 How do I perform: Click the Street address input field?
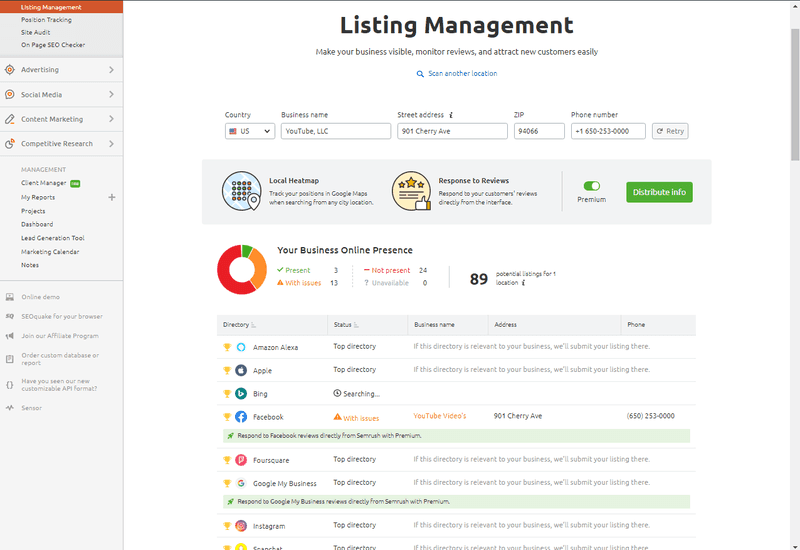[453, 131]
